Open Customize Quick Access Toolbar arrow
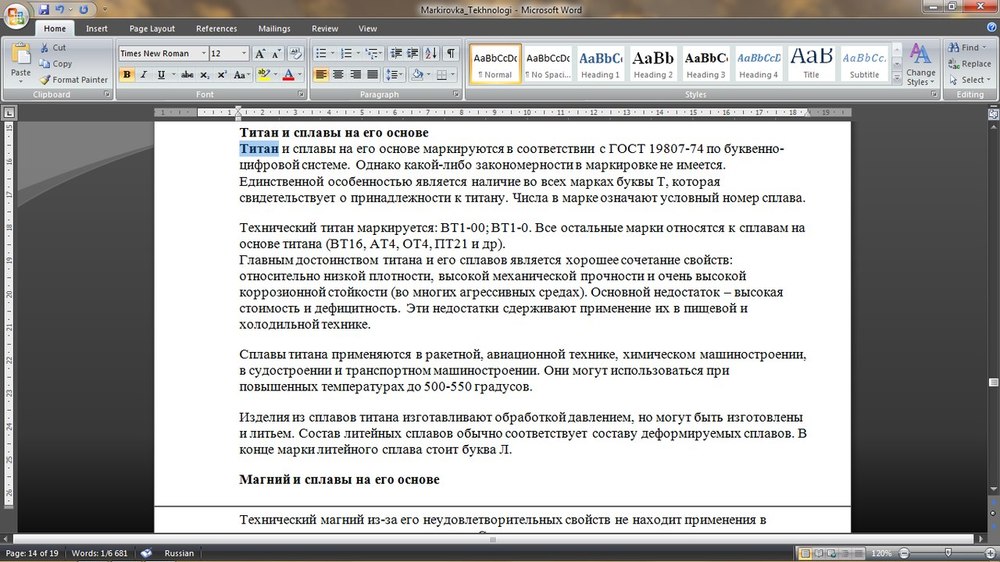This screenshot has height=562, width=1000. (x=105, y=10)
